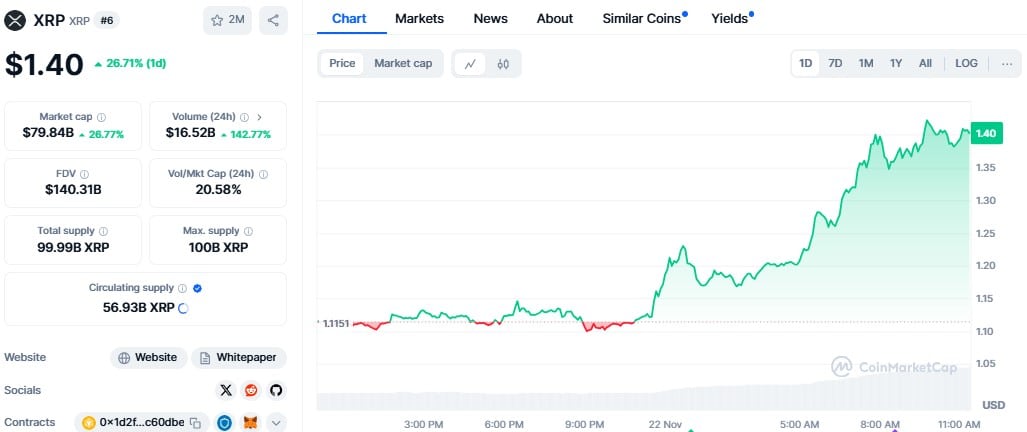
Task: Open Vol/Mkt Cap (24h) info icon
Action: pyautogui.click(x=263, y=174)
